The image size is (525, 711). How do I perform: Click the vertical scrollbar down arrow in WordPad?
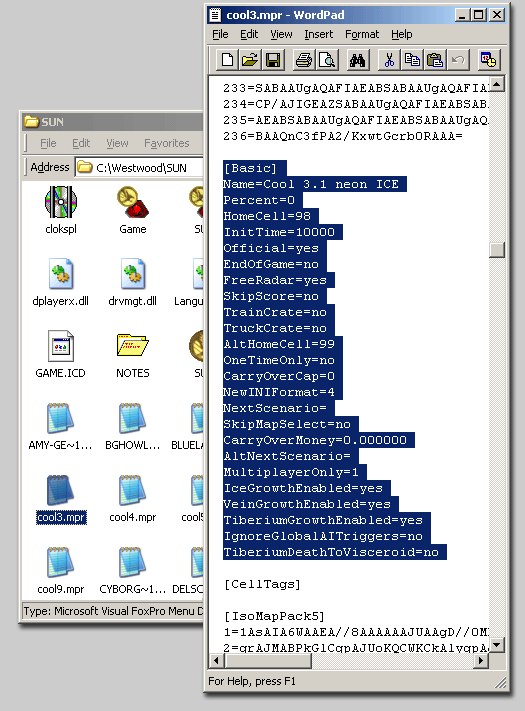[x=497, y=644]
